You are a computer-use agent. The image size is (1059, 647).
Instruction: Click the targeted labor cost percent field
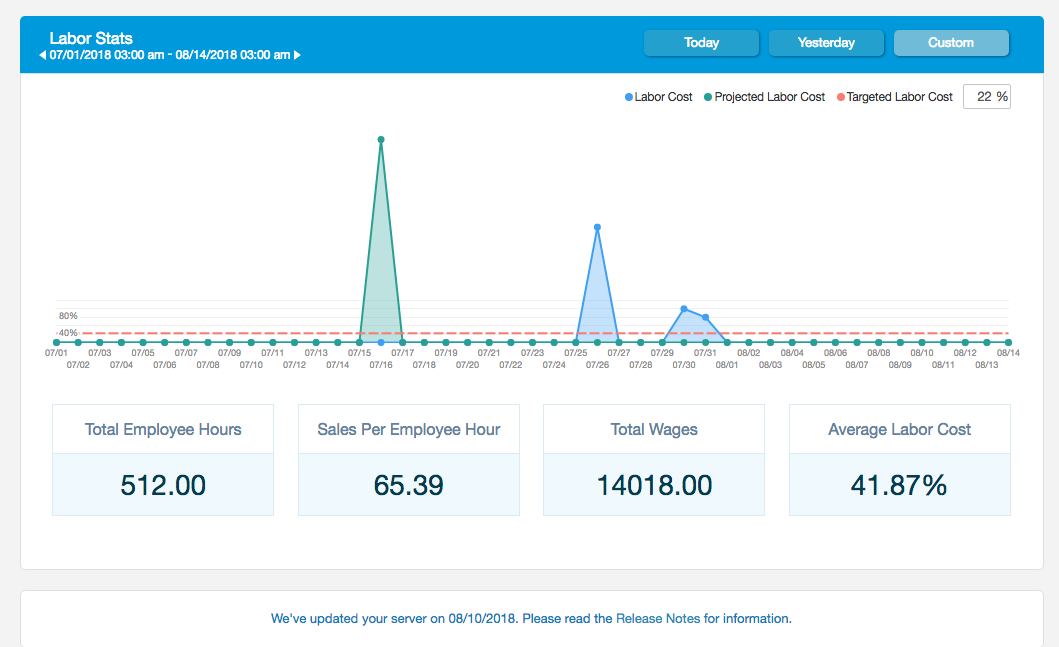[986, 97]
